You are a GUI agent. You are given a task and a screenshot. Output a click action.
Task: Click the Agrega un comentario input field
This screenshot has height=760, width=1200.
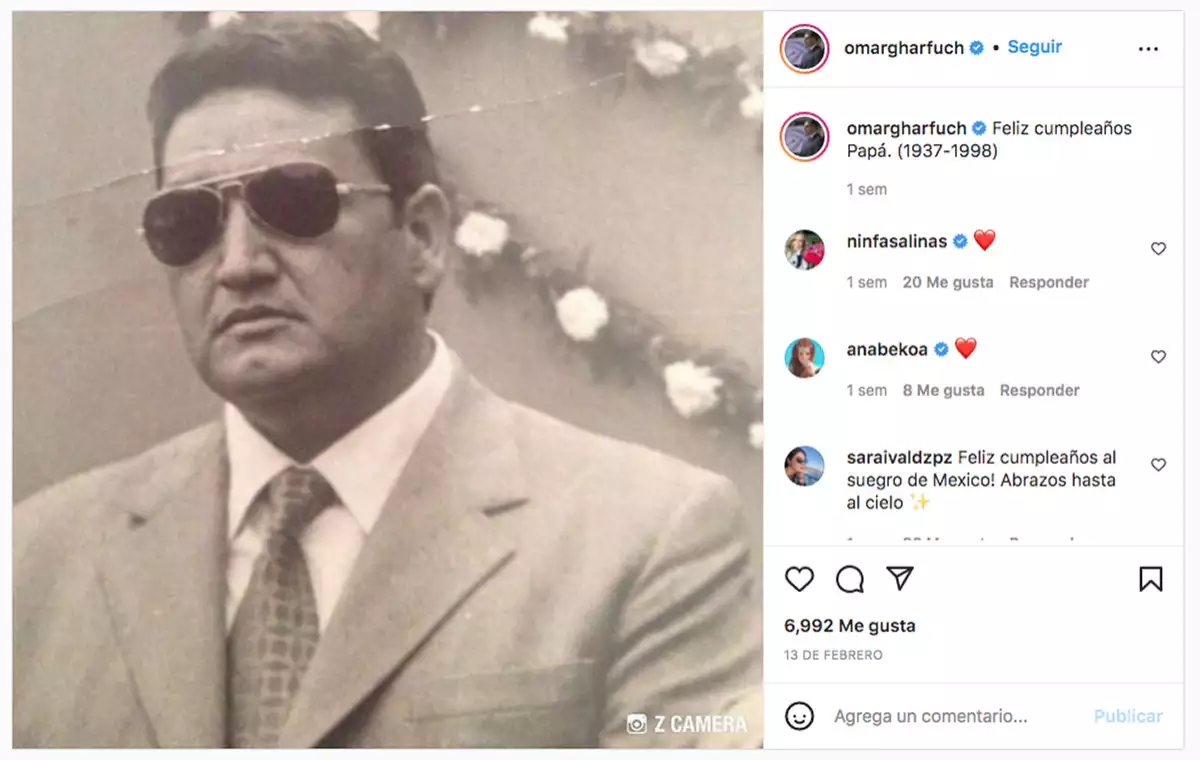pyautogui.click(x=930, y=716)
